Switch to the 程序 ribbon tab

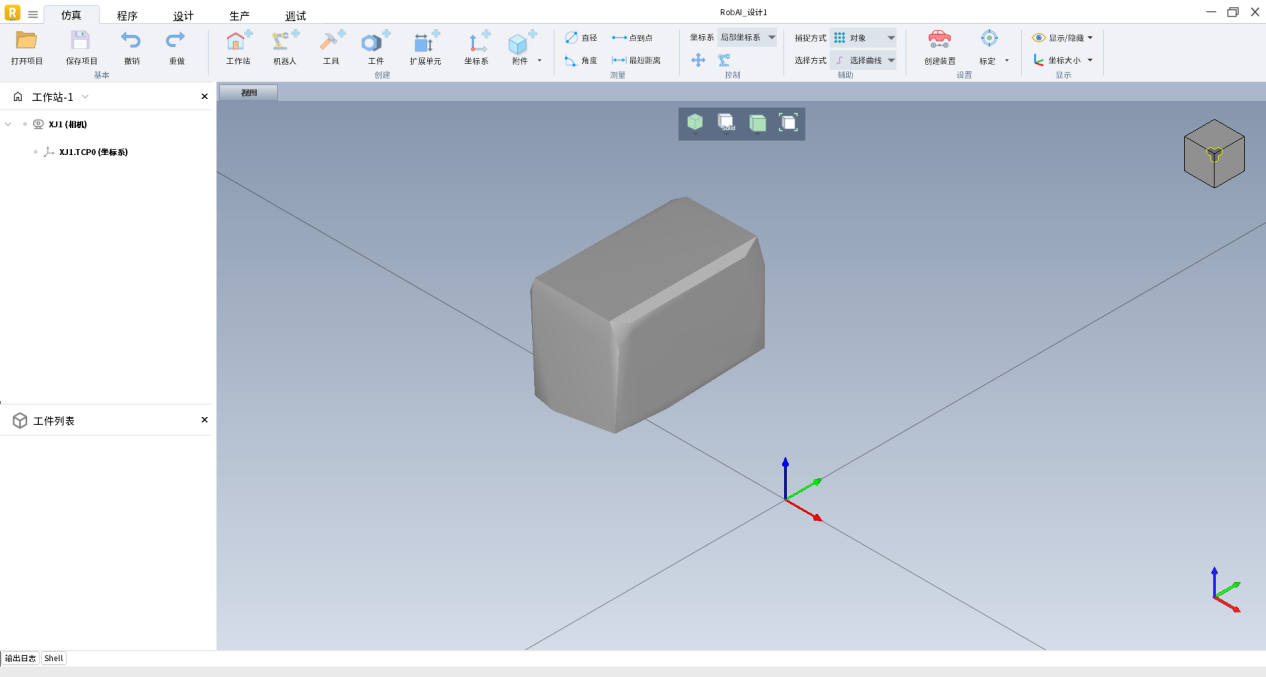click(127, 16)
